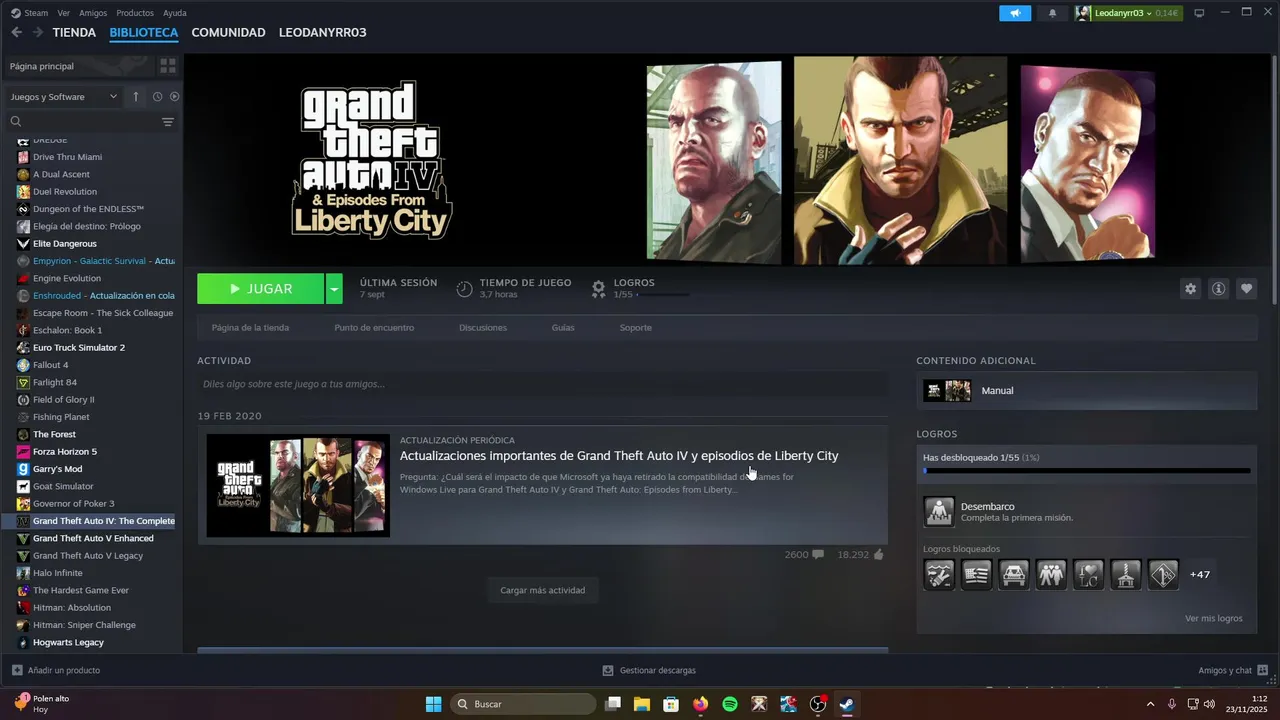Select Euro Truck Simulator 2 in library
The width and height of the screenshot is (1280, 720).
click(79, 348)
